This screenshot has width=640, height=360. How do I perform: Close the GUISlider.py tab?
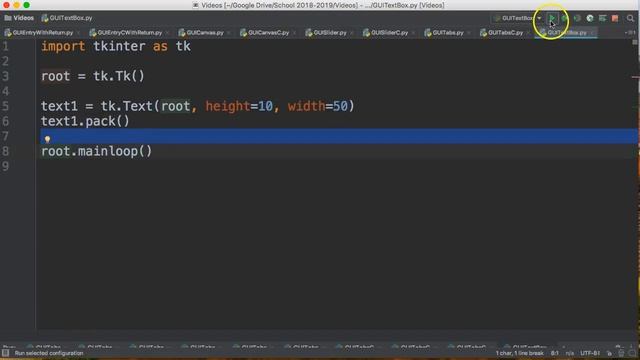[x=351, y=33]
